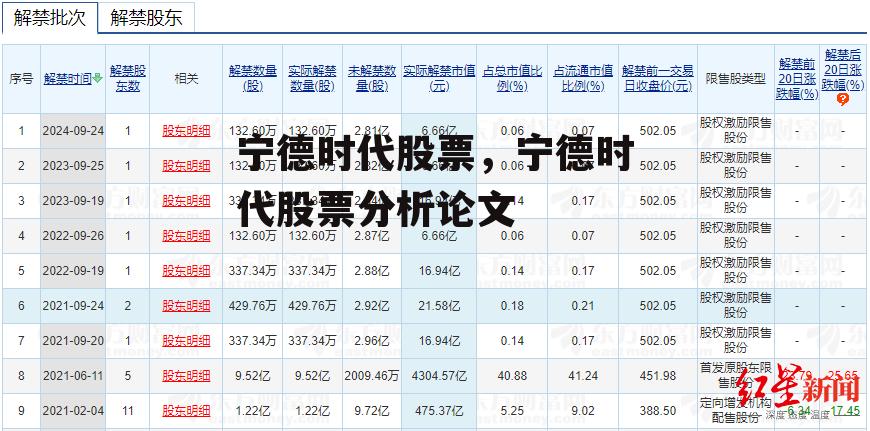
Task: Click the 40.88 total market ratio cell
Action: point(512,376)
